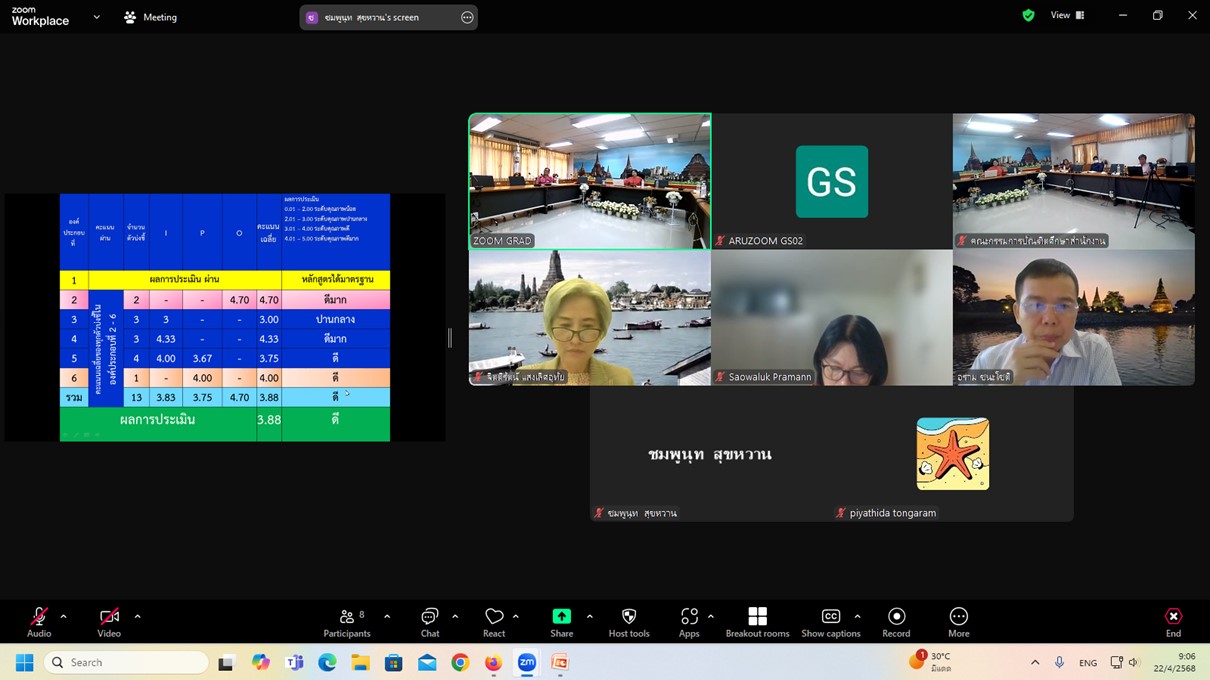This screenshot has width=1210, height=680.
Task: Expand Show captions options caret
Action: tap(857, 617)
